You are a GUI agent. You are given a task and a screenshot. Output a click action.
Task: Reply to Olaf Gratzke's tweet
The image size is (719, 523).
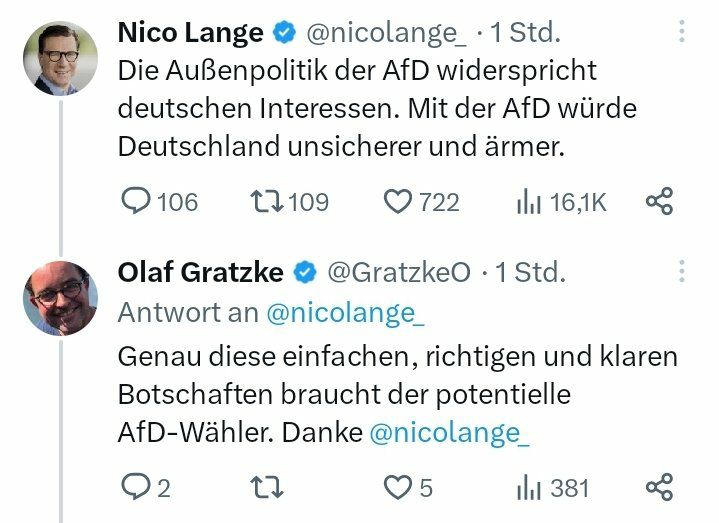click(x=135, y=487)
